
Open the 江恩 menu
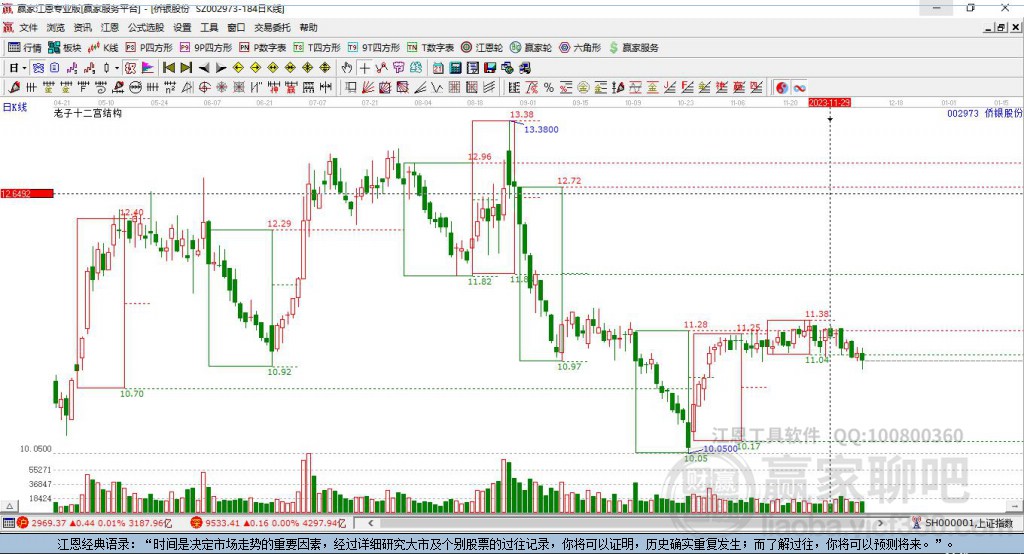click(x=110, y=27)
